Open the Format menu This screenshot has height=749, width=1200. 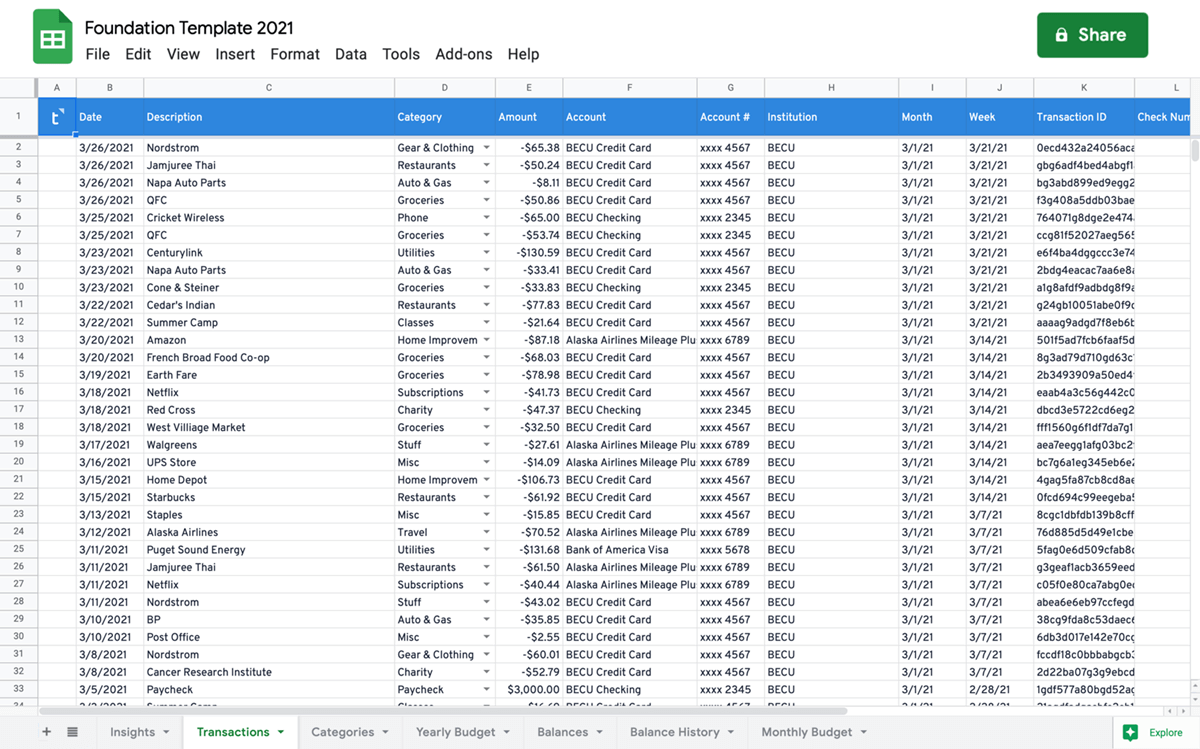(295, 54)
